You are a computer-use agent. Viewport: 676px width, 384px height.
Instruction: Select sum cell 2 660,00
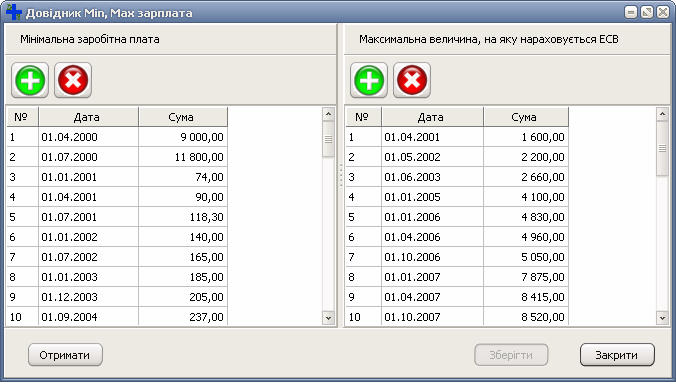pos(526,177)
